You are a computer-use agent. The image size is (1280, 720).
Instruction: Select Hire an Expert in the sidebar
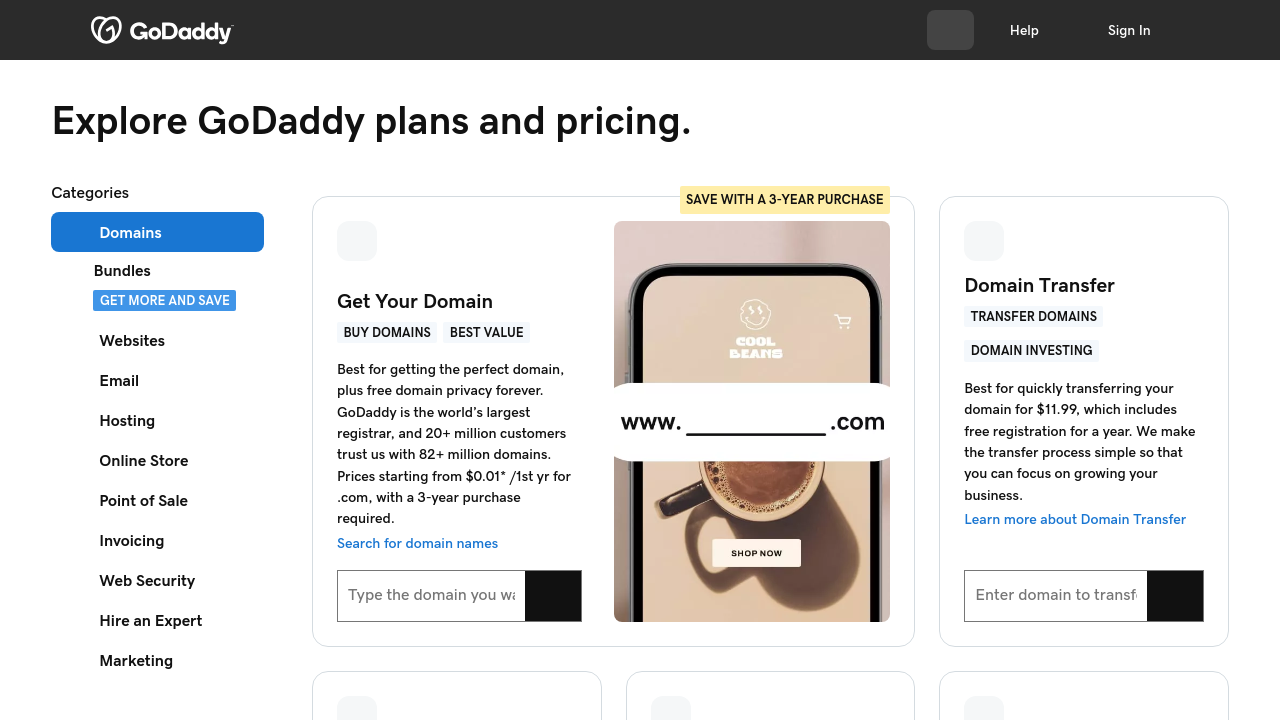pos(151,621)
